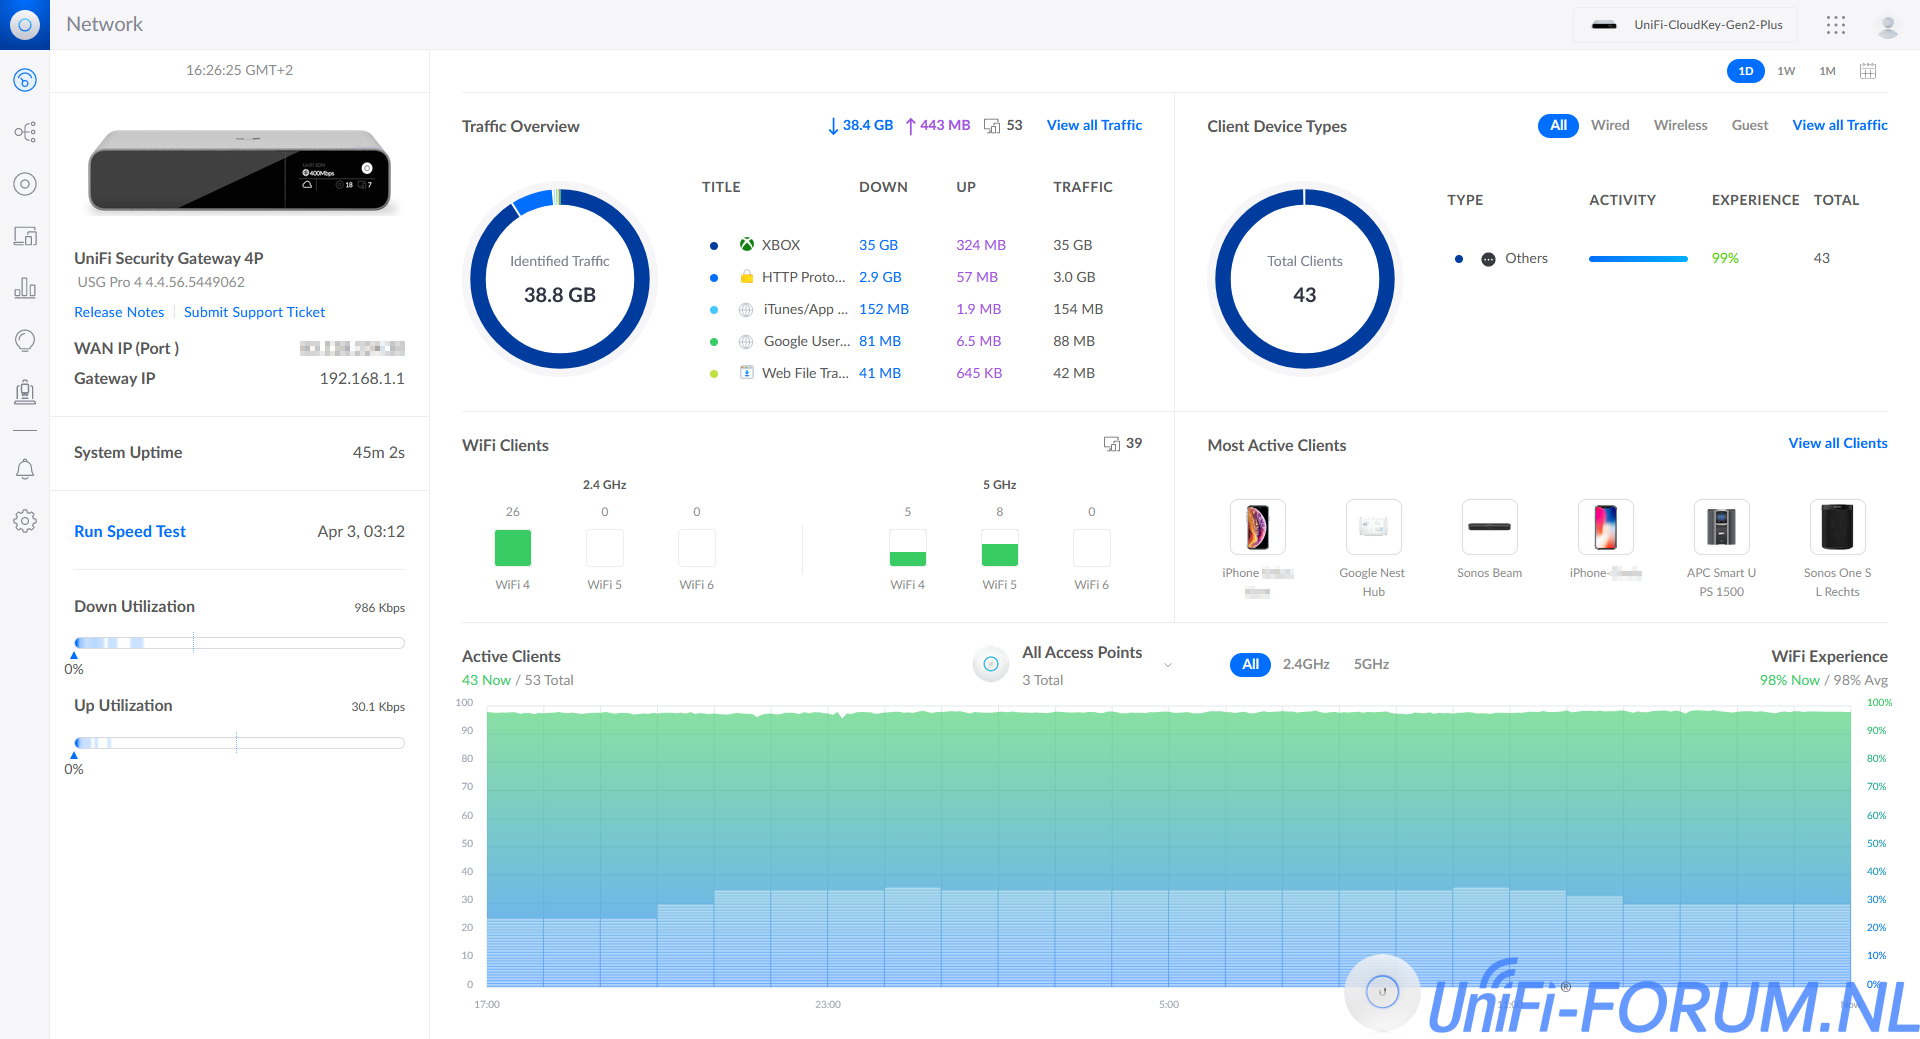
Task: Open the UniFi-CloudKey-Gen2-Plus console selector
Action: coord(1686,25)
